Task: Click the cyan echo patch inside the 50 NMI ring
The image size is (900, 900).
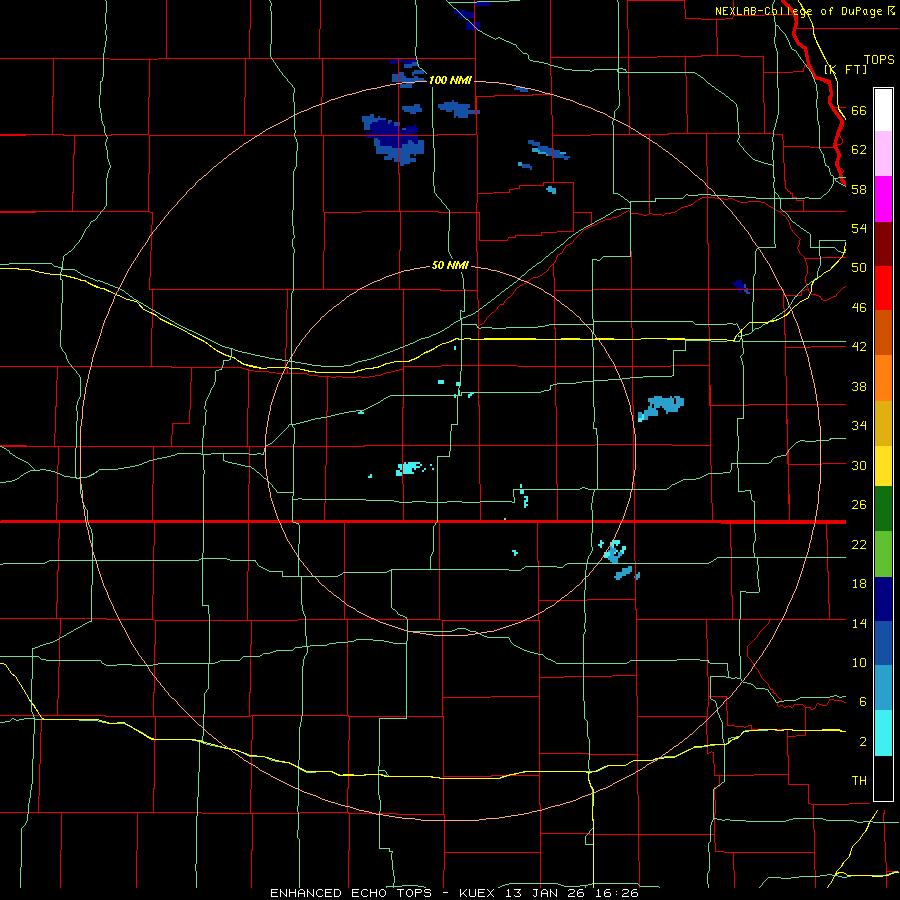Action: click(408, 468)
